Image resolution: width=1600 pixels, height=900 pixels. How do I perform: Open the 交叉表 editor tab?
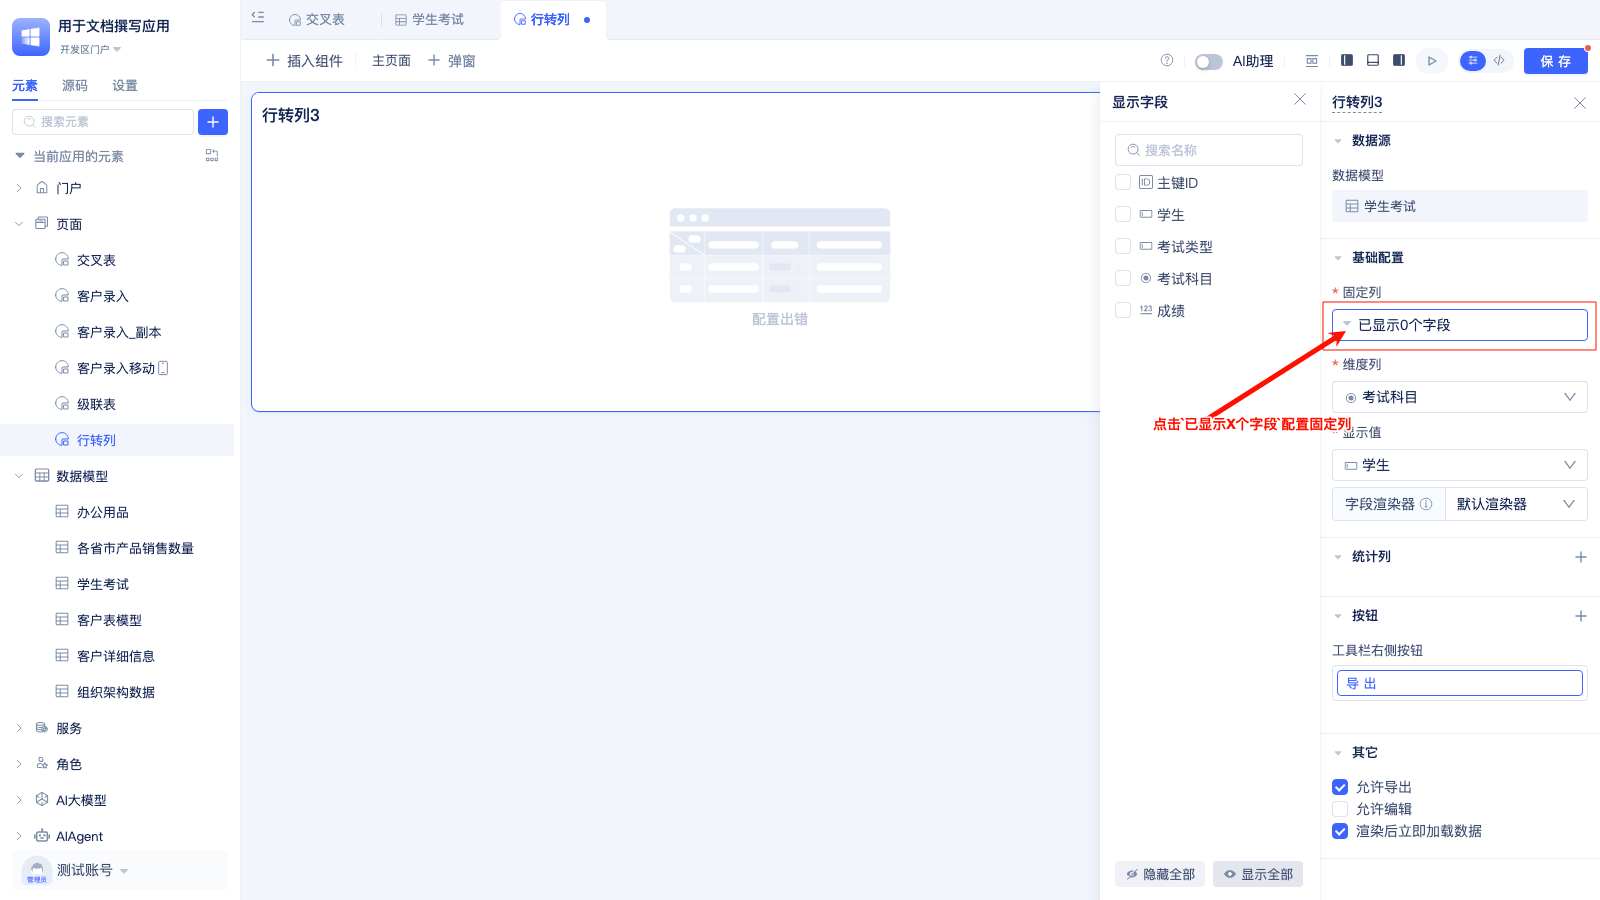pyautogui.click(x=317, y=20)
